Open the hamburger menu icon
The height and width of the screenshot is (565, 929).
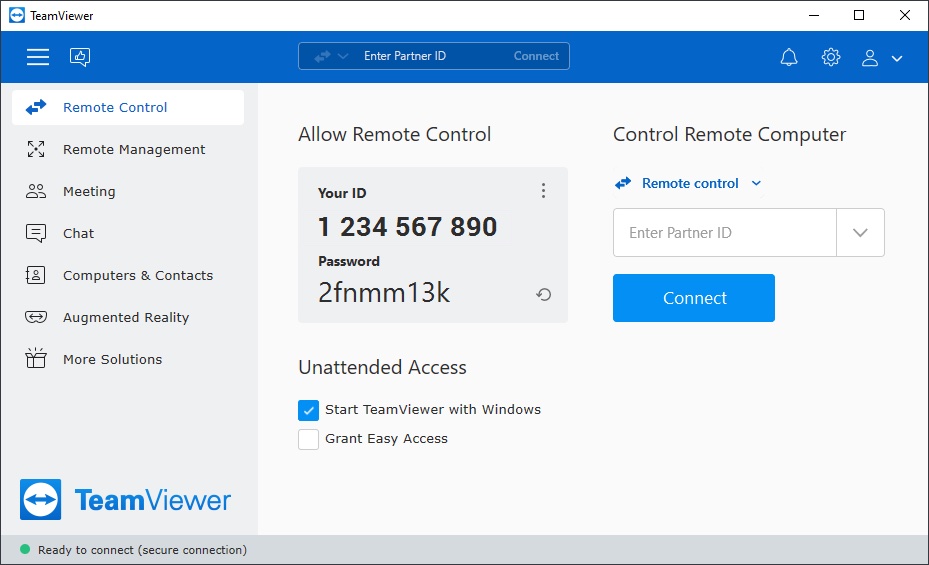point(38,57)
